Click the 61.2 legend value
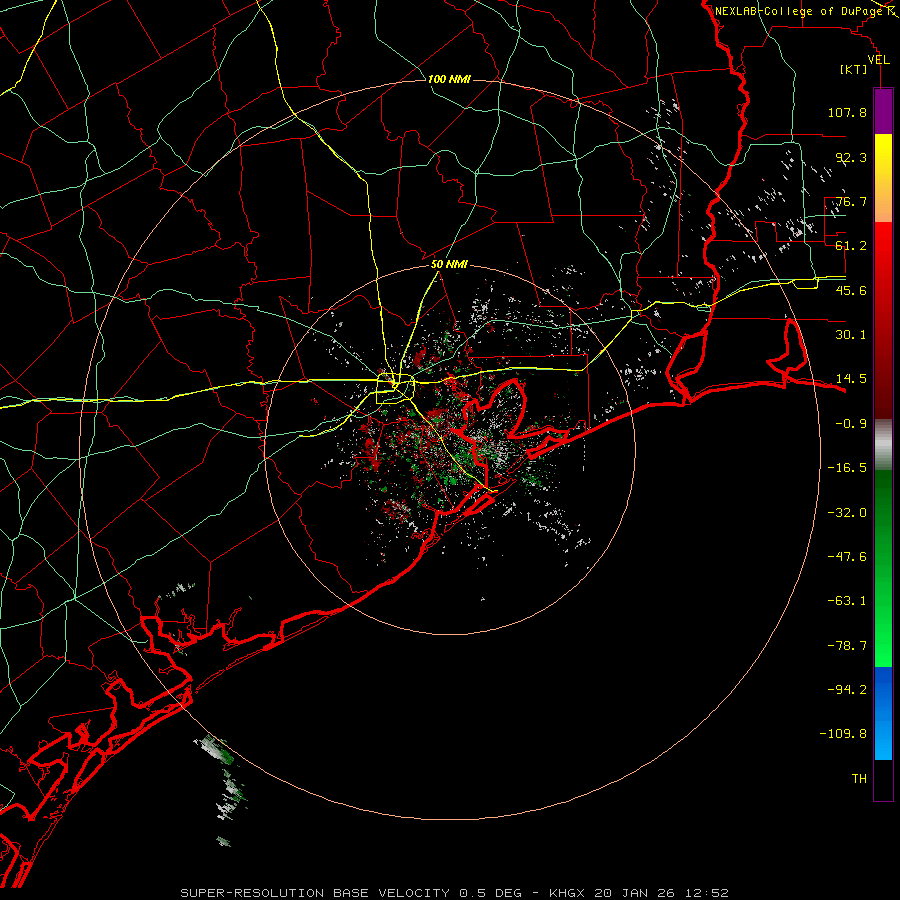The width and height of the screenshot is (900, 900). click(851, 246)
